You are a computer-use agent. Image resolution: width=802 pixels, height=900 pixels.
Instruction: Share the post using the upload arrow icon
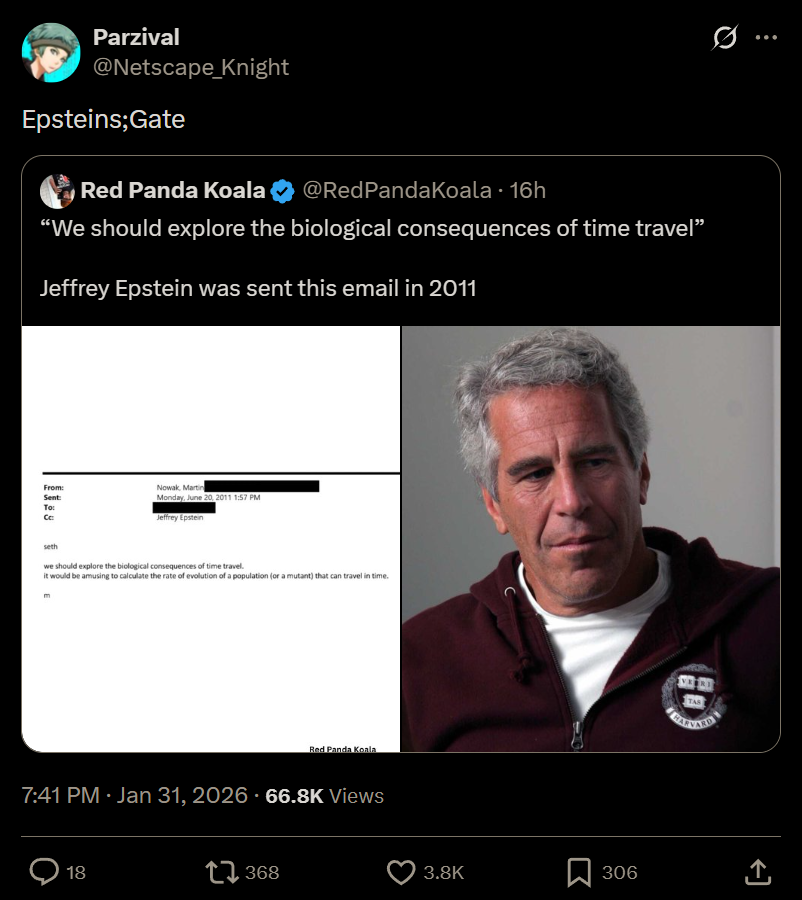[x=758, y=872]
